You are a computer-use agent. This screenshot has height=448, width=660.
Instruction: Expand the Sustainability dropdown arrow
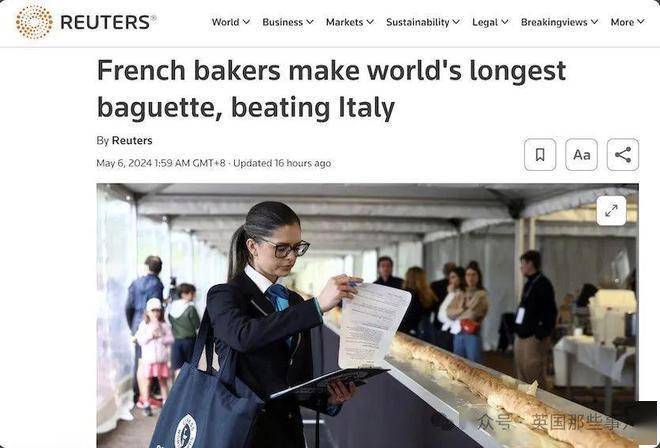456,21
